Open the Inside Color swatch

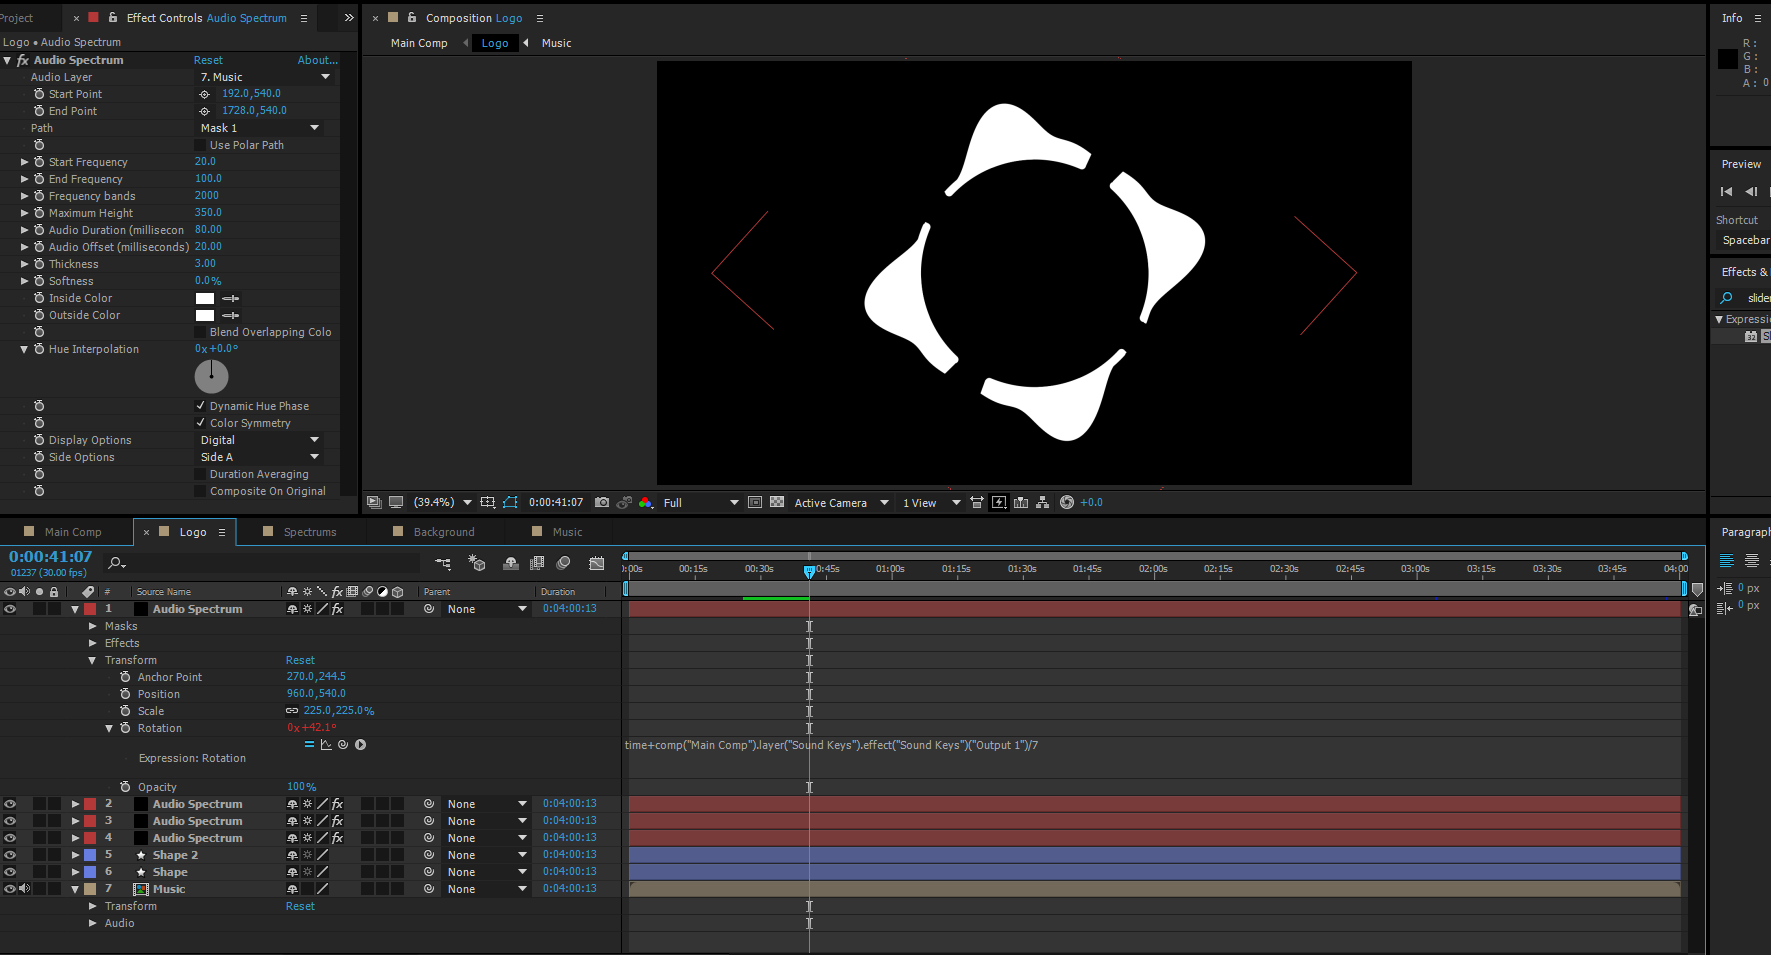coord(205,298)
